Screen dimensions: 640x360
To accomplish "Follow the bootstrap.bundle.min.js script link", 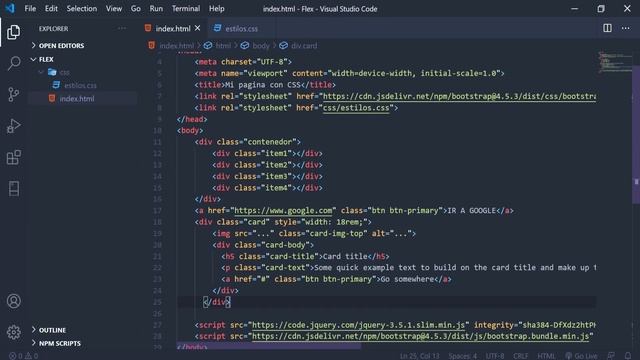I will [x=420, y=336].
